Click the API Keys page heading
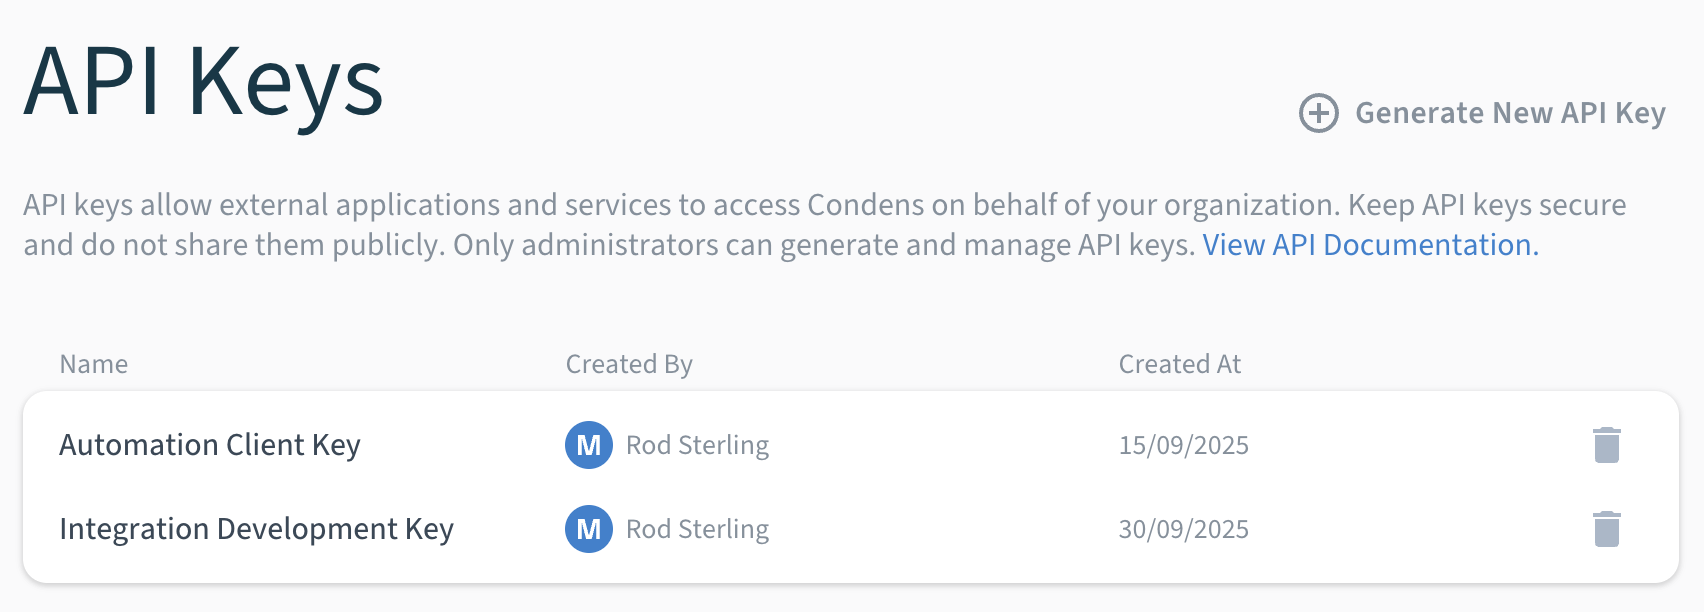This screenshot has height=612, width=1704. (204, 84)
